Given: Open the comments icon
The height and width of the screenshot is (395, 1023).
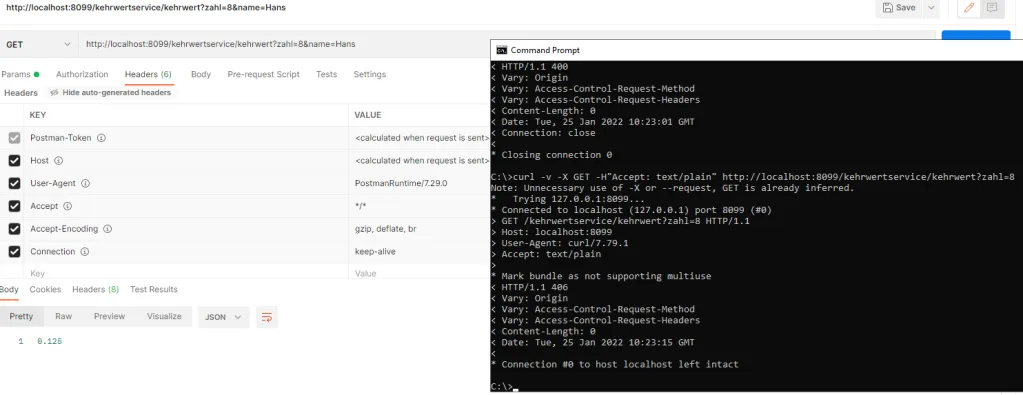Looking at the screenshot, I should point(992,8).
